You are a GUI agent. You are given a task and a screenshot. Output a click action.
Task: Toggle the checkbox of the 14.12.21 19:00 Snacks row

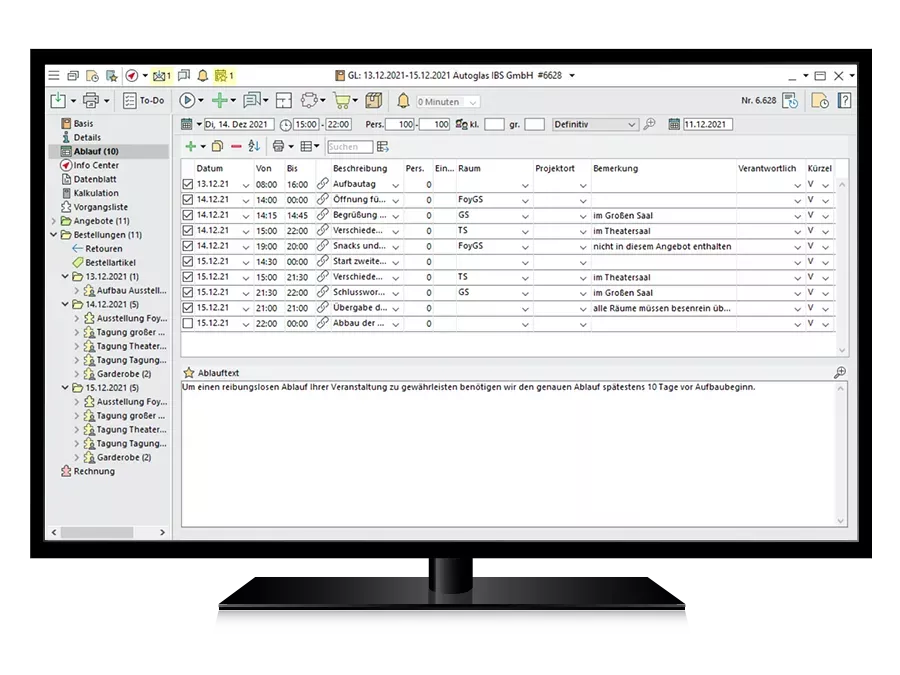[x=187, y=246]
